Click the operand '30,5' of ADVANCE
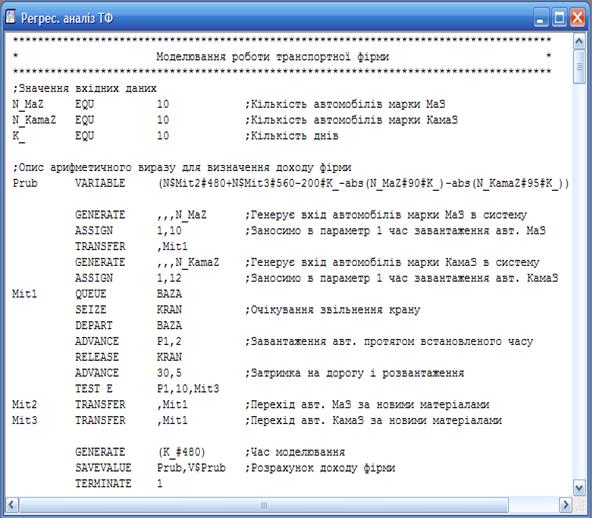 click(169, 373)
